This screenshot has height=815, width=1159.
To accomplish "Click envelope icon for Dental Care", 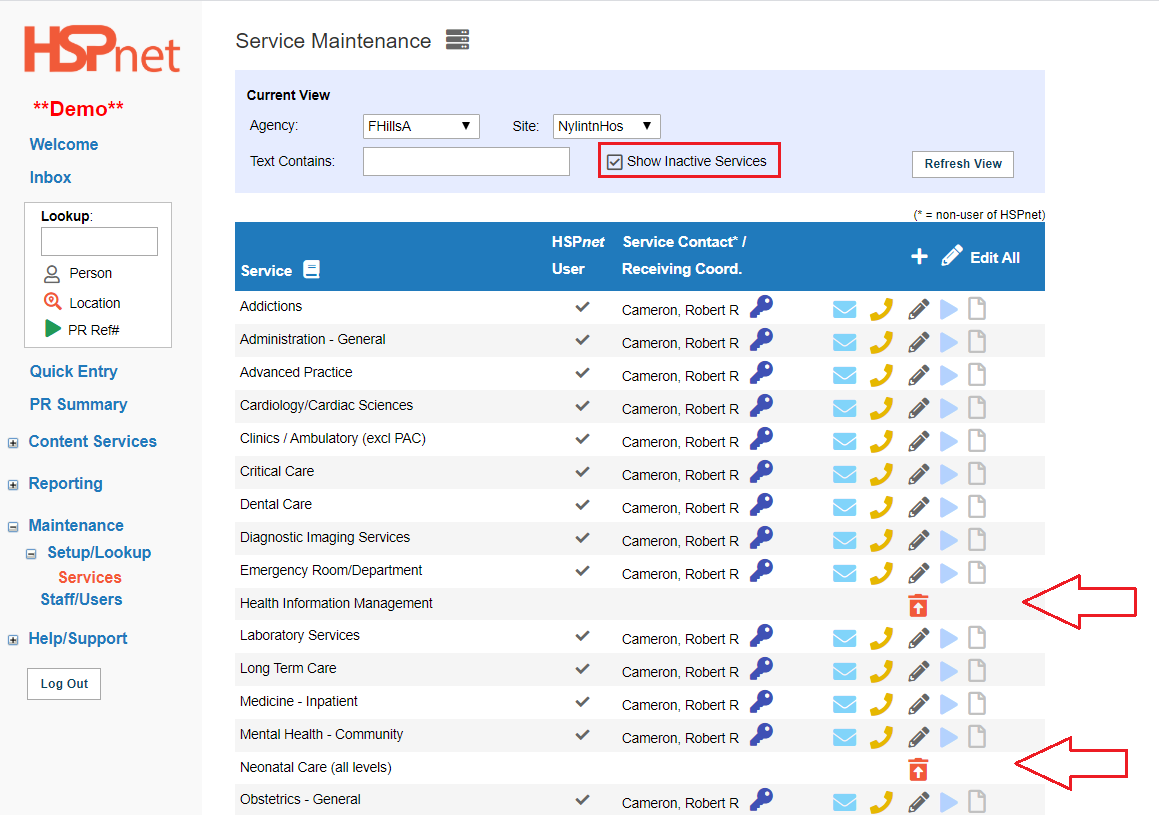I will (844, 507).
